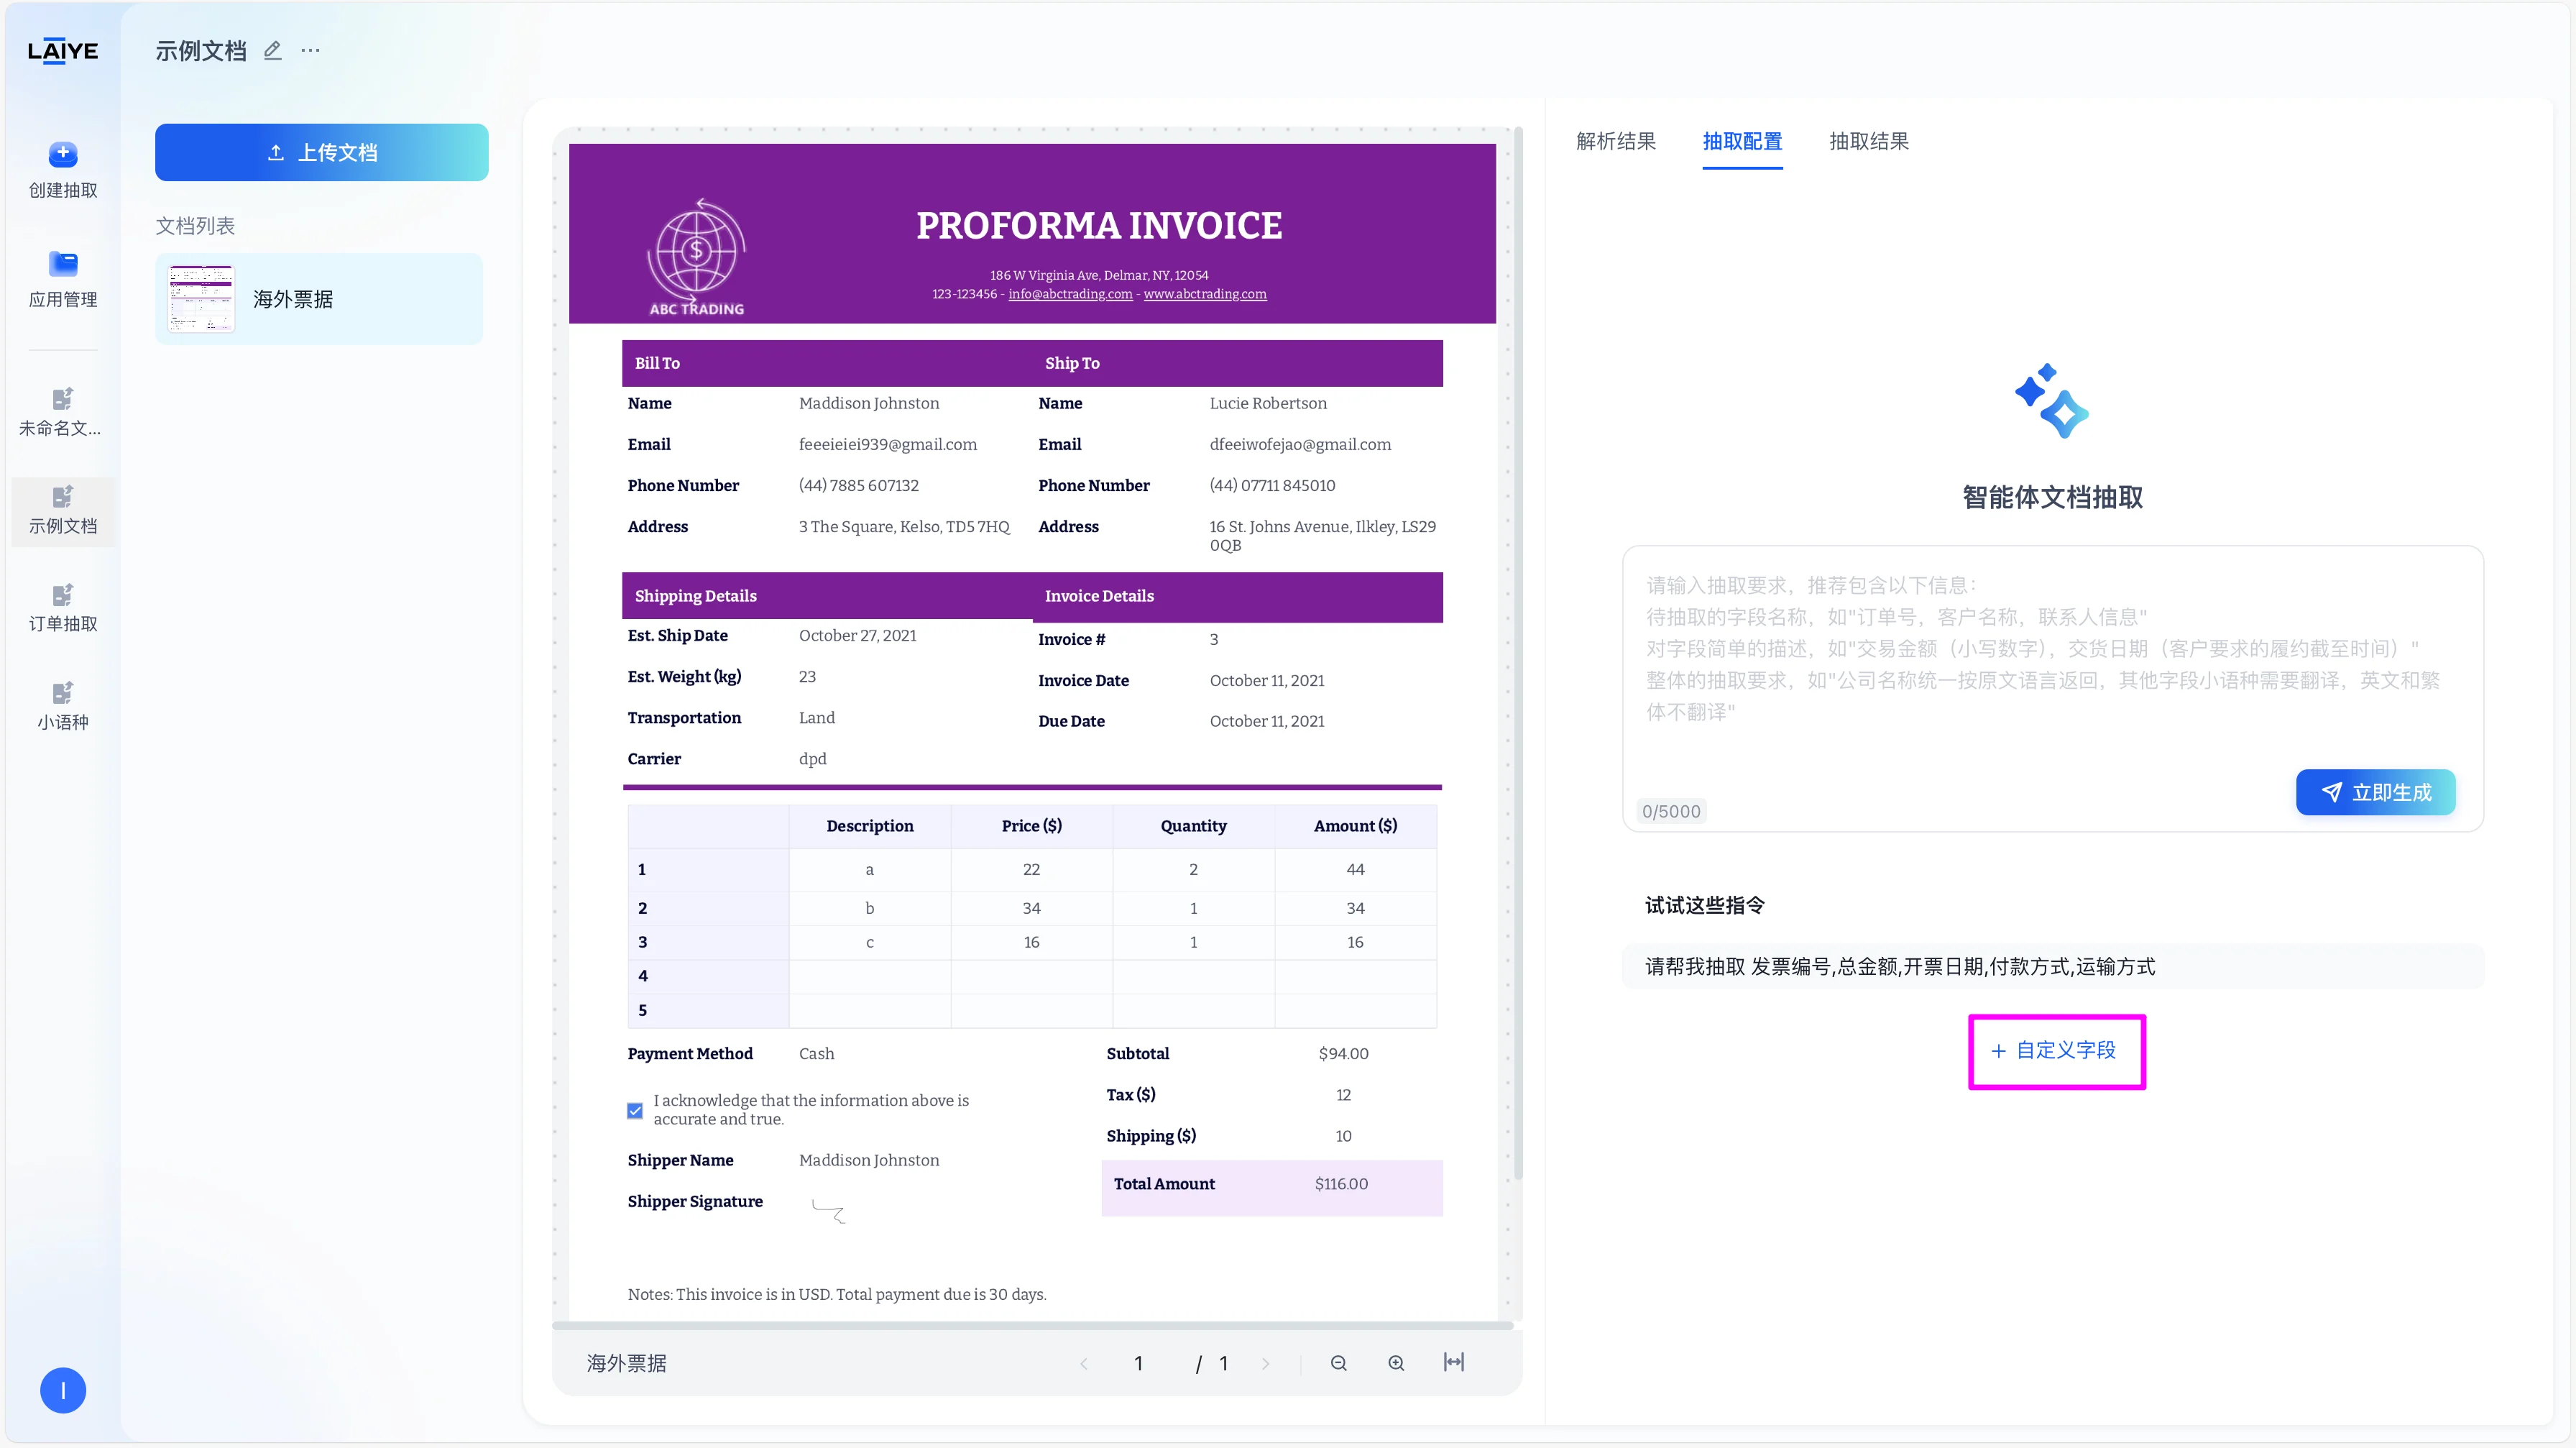Open 应用管理 in the sidebar

point(63,280)
